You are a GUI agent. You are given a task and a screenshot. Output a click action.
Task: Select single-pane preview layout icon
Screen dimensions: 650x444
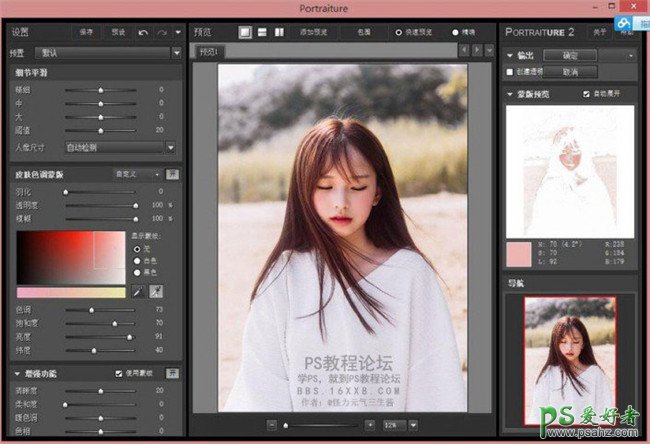(x=246, y=32)
